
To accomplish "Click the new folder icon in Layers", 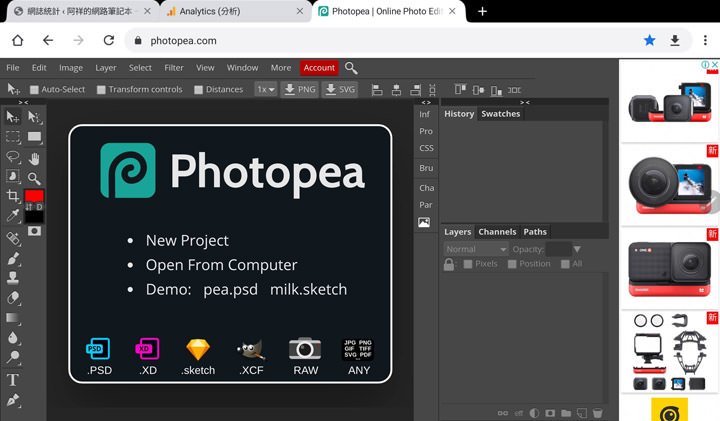I will (566, 413).
